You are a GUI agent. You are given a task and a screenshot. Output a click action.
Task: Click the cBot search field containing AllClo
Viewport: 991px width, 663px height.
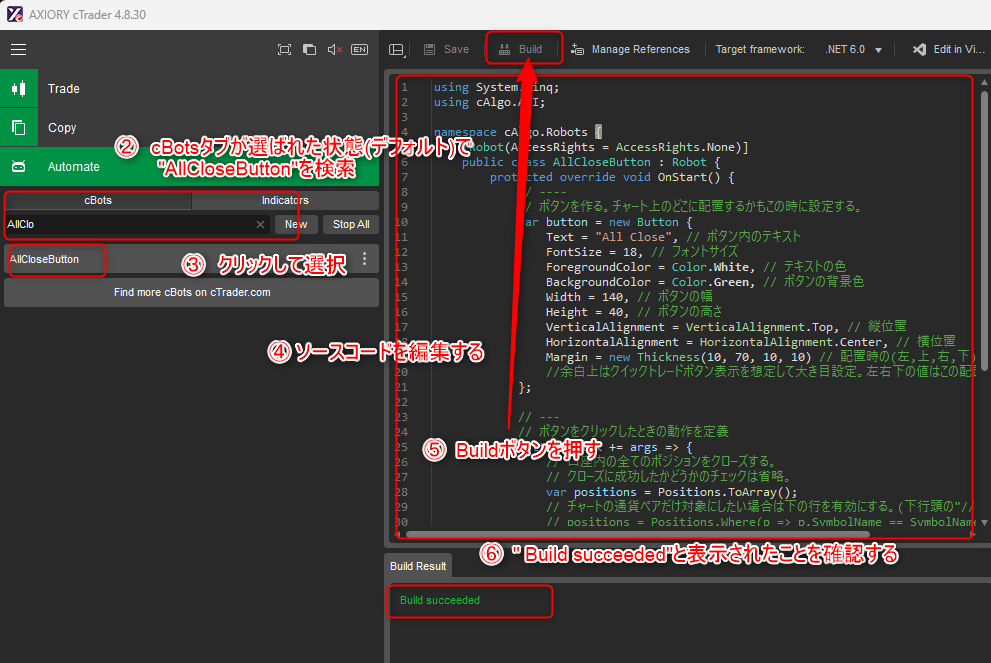129,224
